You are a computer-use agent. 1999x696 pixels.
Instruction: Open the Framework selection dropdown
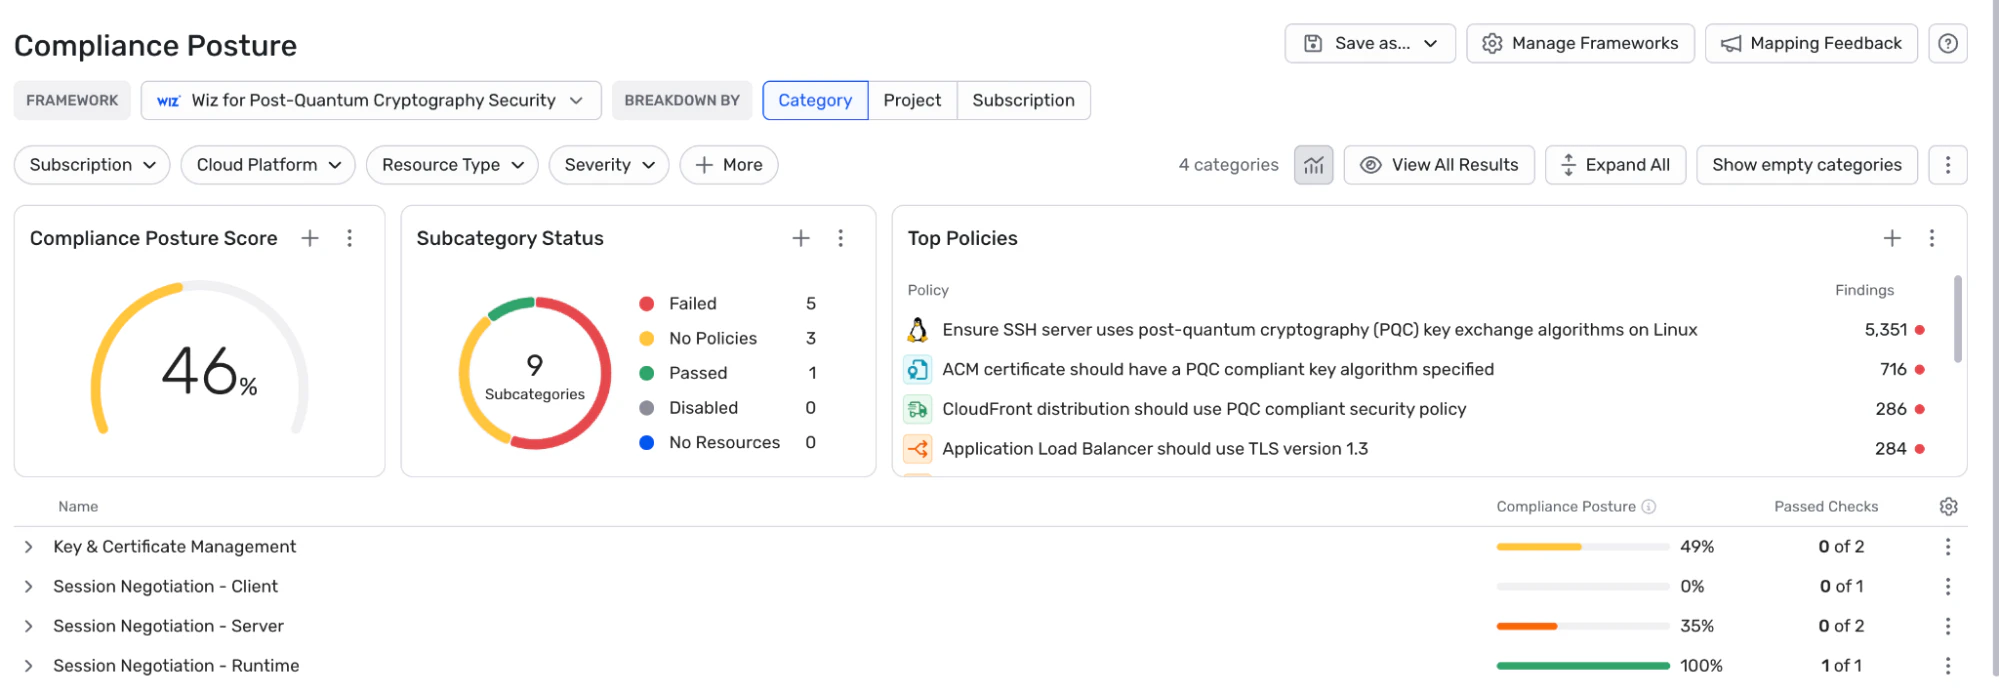click(371, 101)
